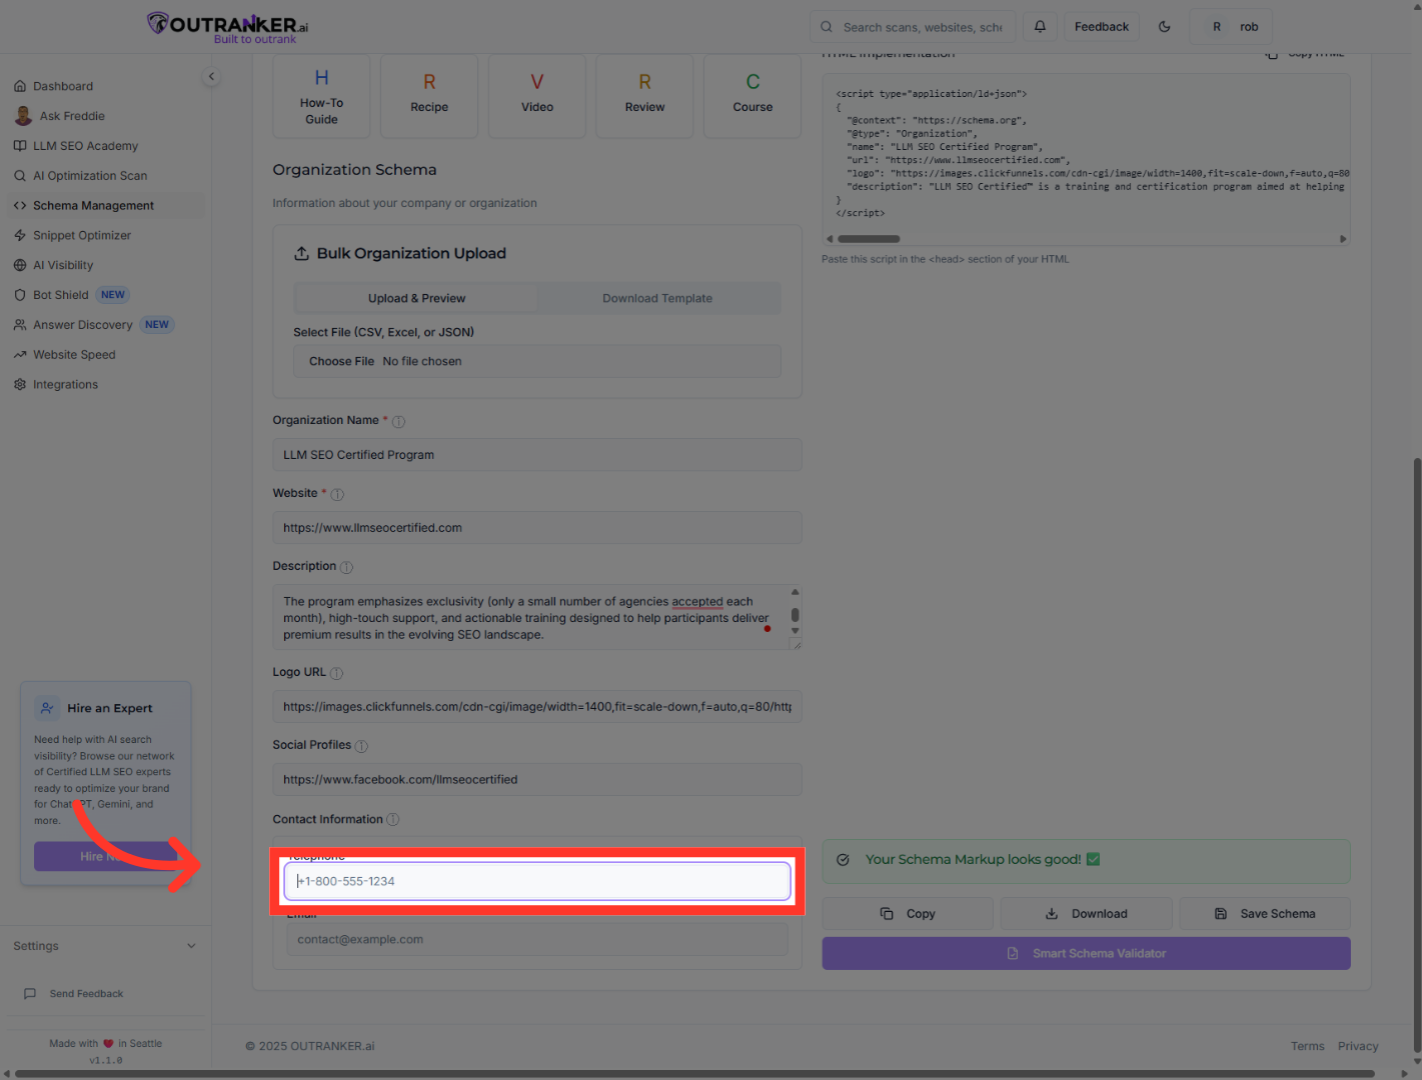Viewport: 1422px width, 1080px height.
Task: Collapse the left sidebar
Action: point(211,76)
